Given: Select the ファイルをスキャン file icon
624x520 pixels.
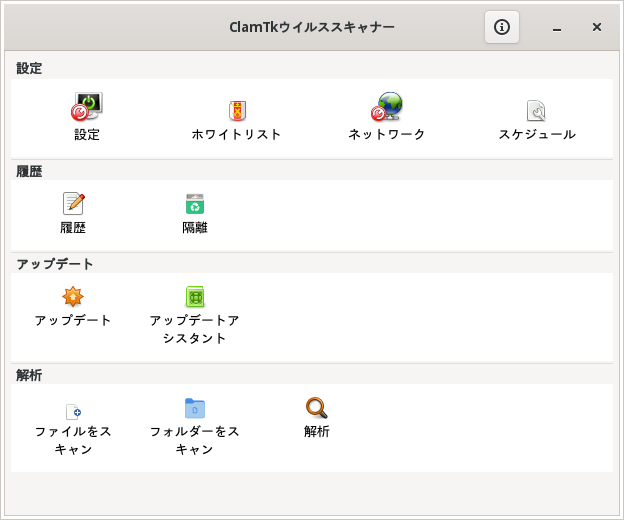Looking at the screenshot, I should tap(73, 409).
